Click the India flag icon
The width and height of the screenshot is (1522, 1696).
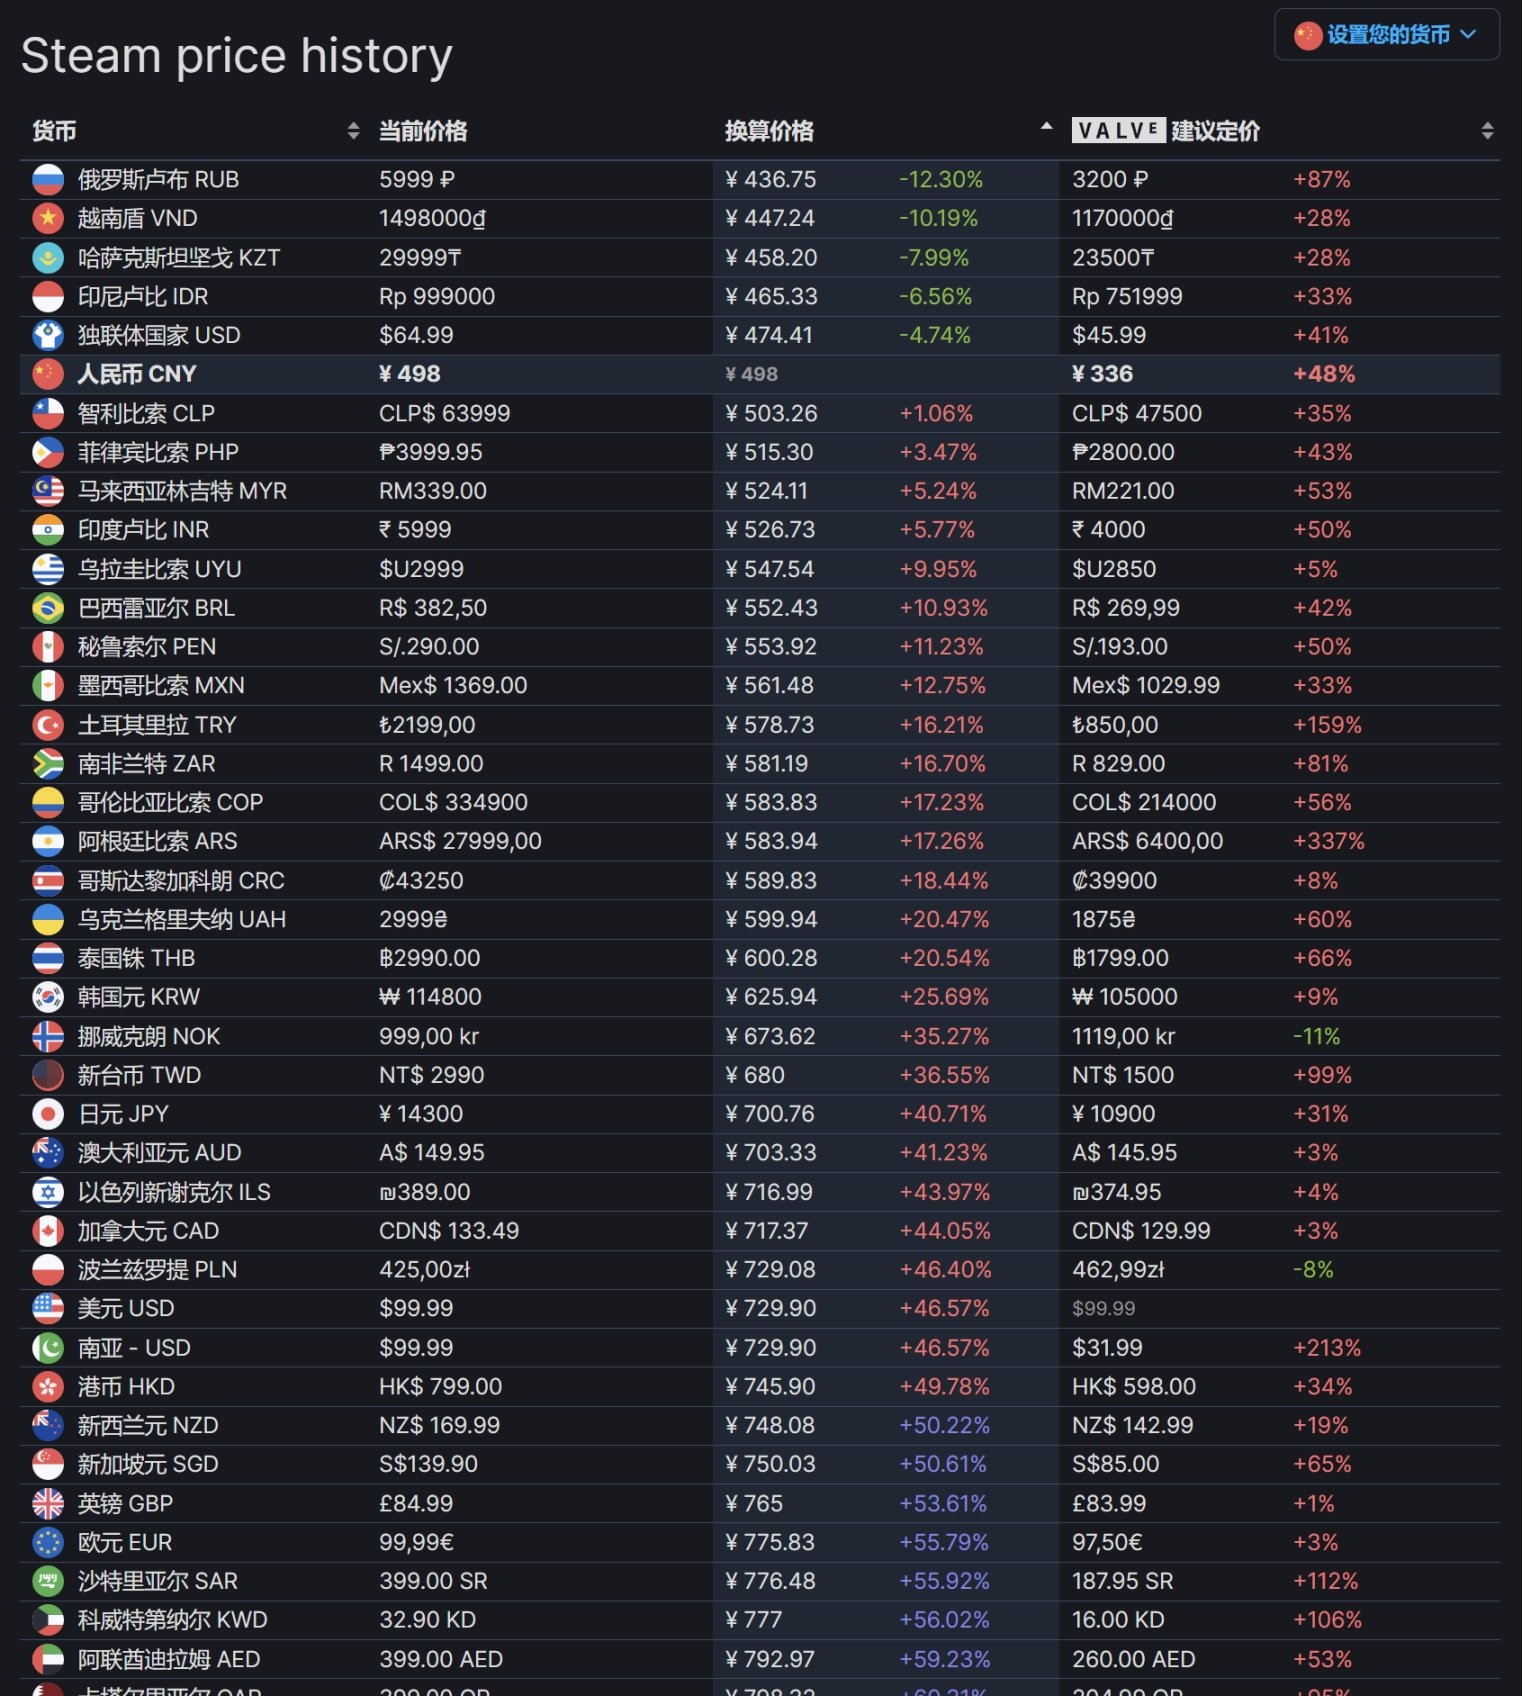click(x=48, y=530)
